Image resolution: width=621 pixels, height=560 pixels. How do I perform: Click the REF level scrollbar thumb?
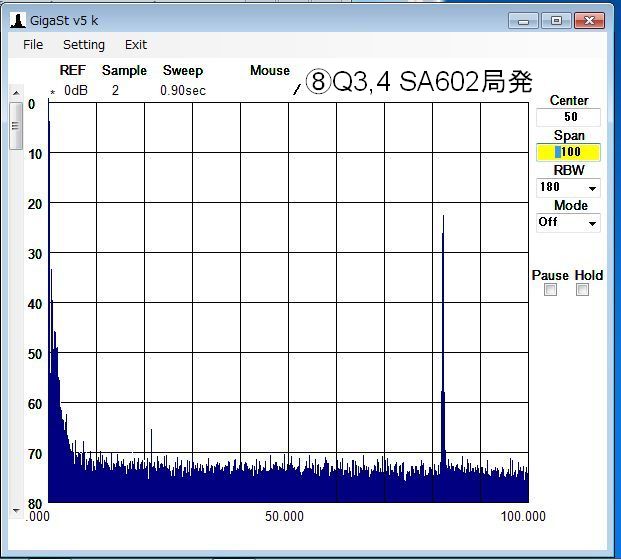click(x=16, y=126)
